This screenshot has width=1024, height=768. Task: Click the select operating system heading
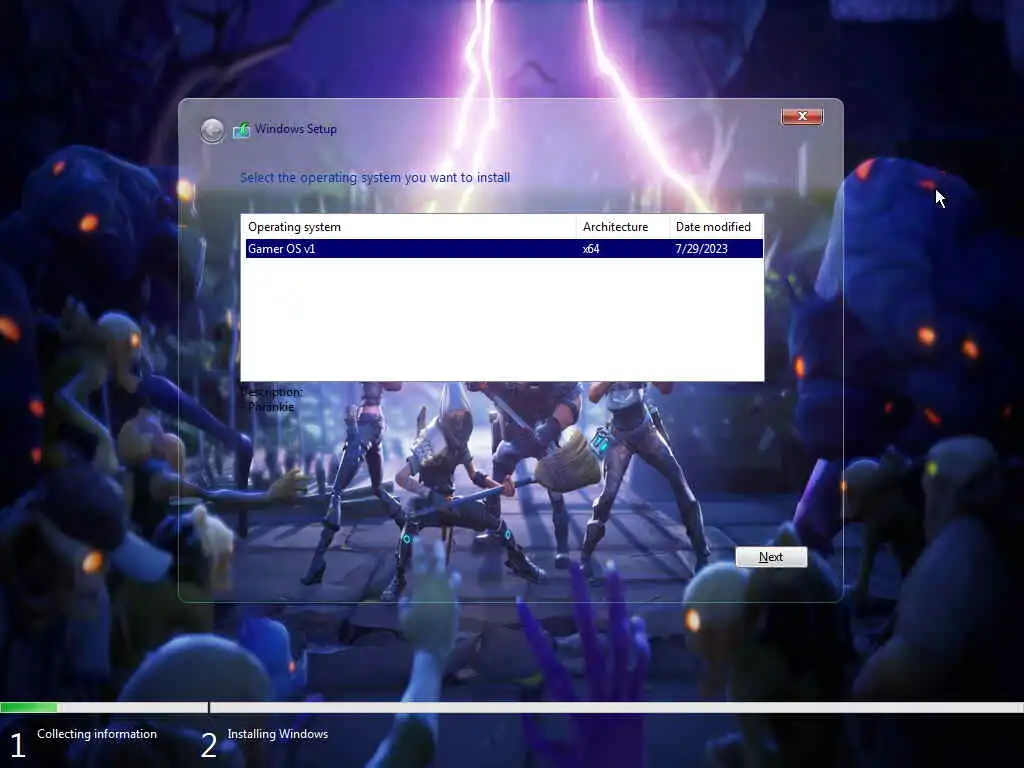(375, 178)
